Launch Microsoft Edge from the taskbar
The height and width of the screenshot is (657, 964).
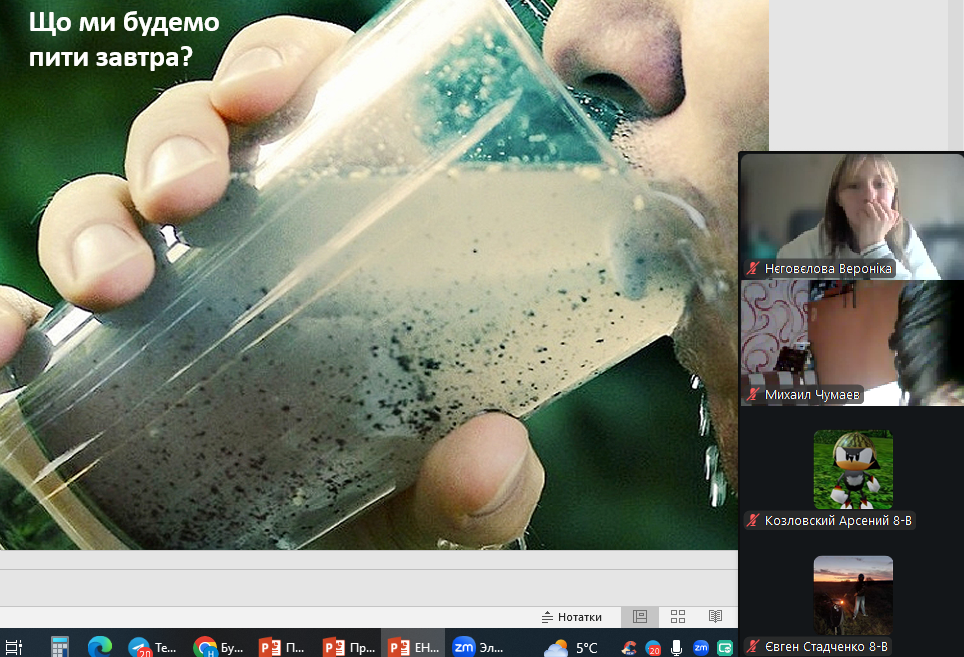pos(99,647)
